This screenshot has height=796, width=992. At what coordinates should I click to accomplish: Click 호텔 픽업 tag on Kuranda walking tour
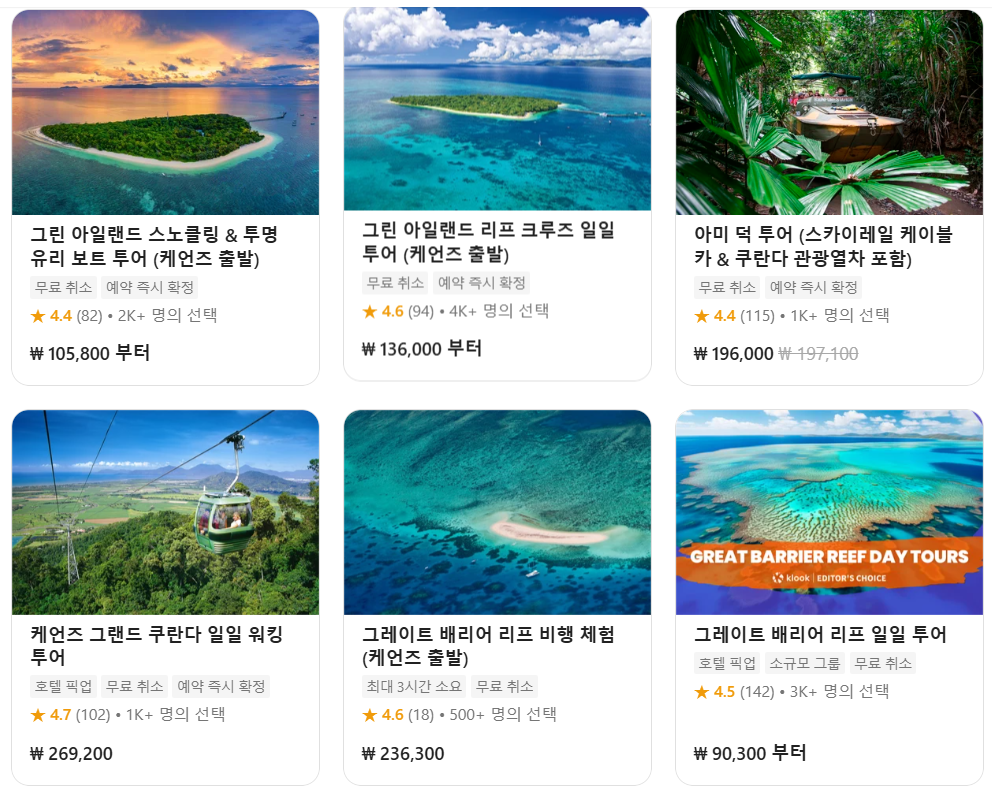[63, 686]
